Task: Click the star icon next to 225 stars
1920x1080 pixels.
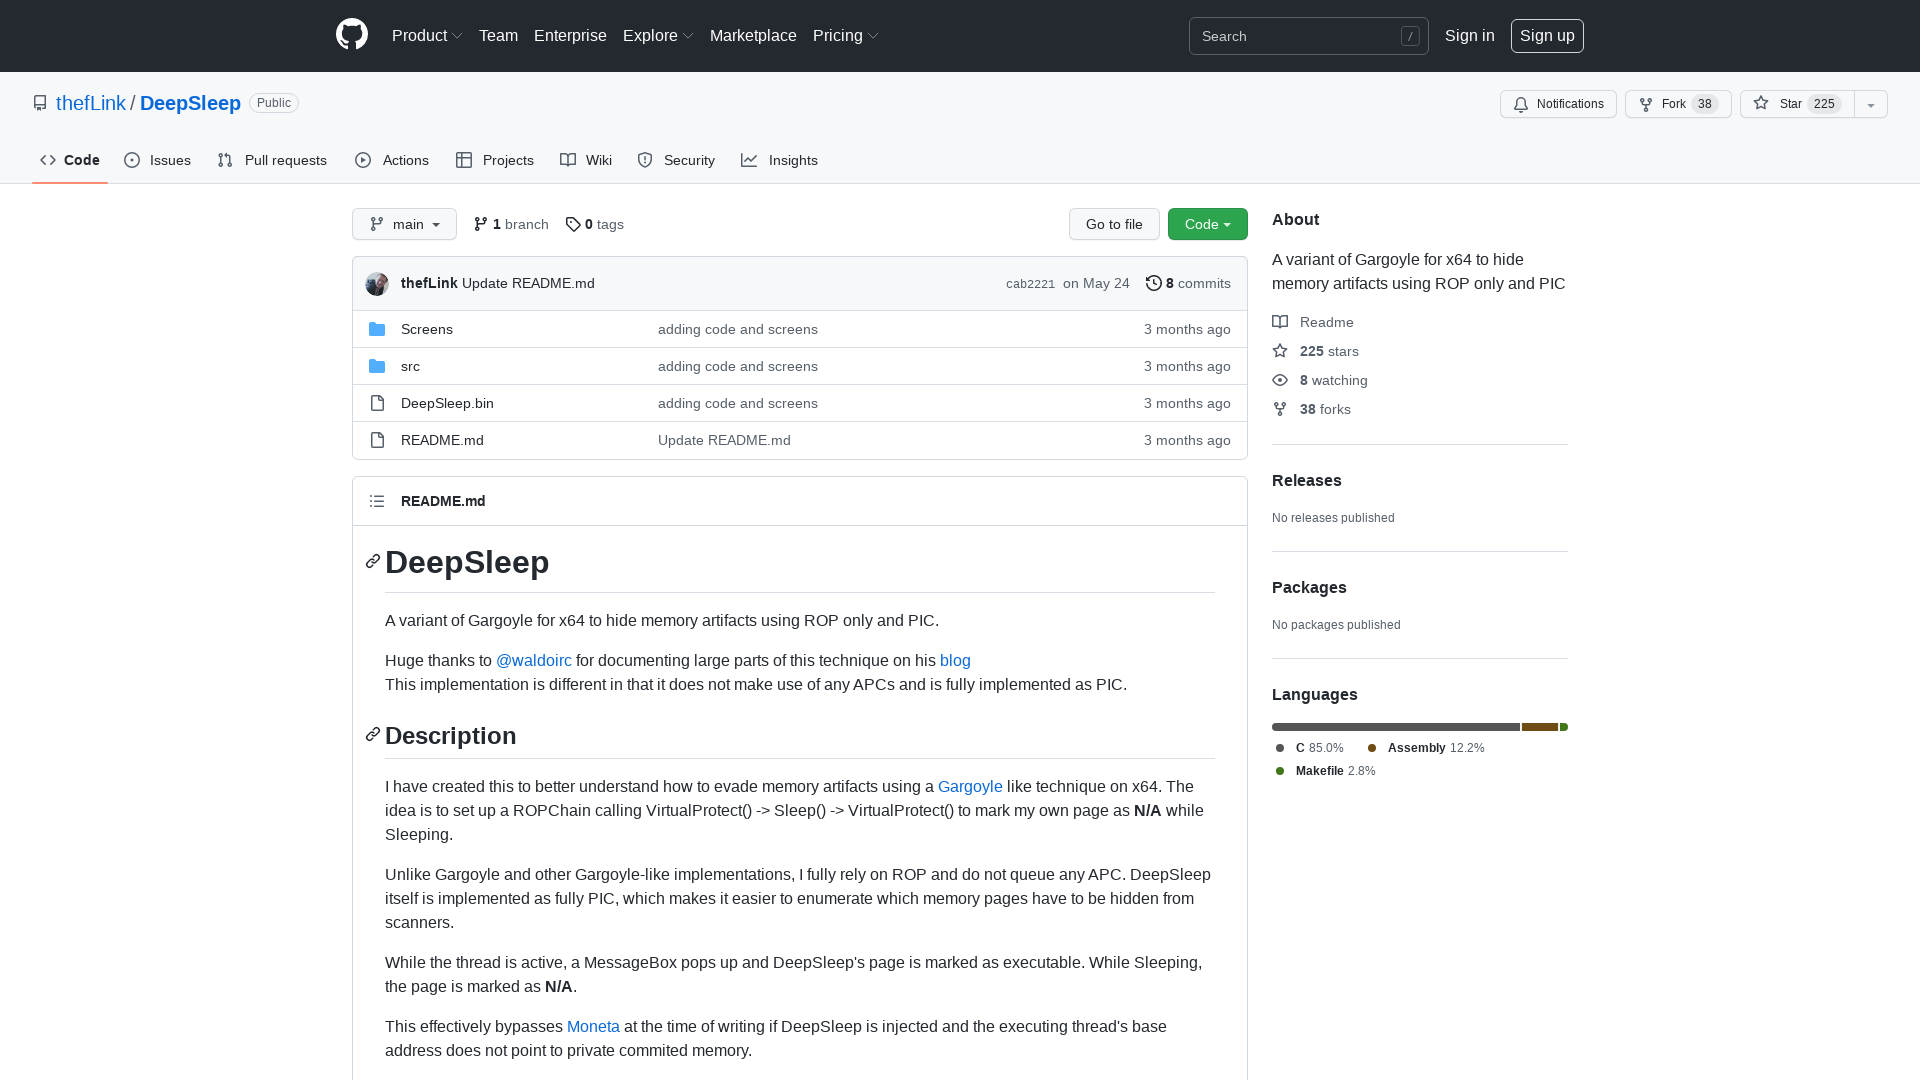Action: click(x=1280, y=351)
